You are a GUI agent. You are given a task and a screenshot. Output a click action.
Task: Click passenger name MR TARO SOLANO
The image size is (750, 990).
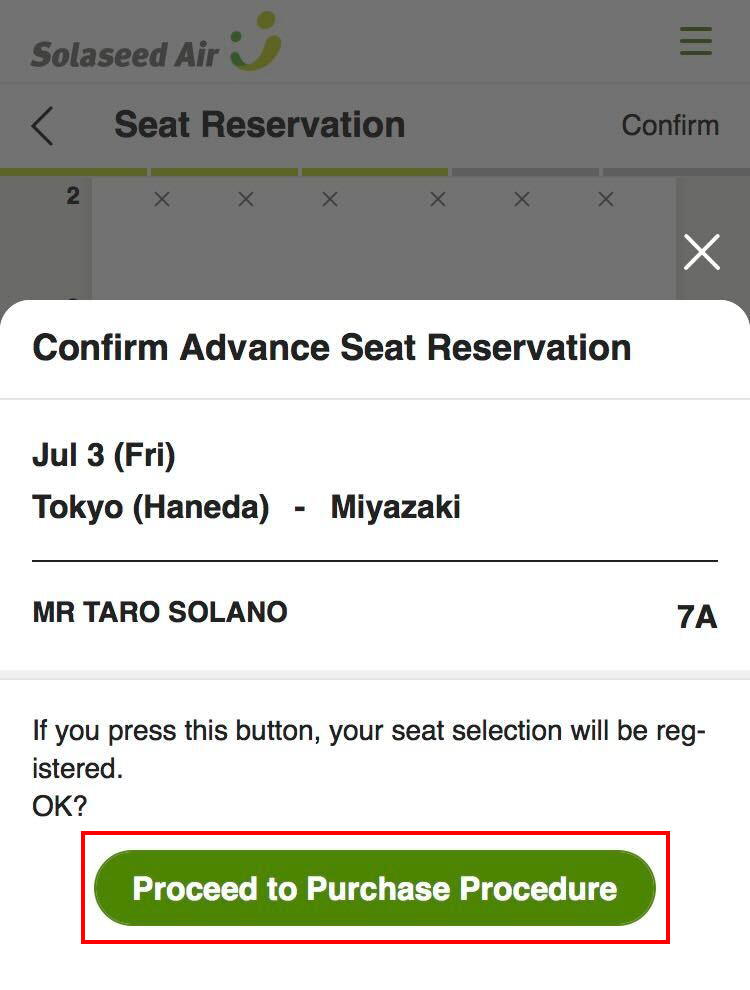[x=160, y=612]
